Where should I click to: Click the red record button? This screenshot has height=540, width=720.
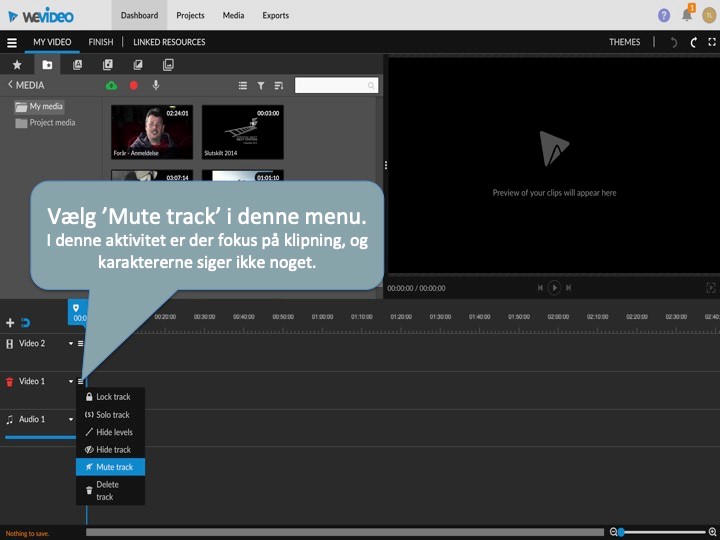pos(134,85)
